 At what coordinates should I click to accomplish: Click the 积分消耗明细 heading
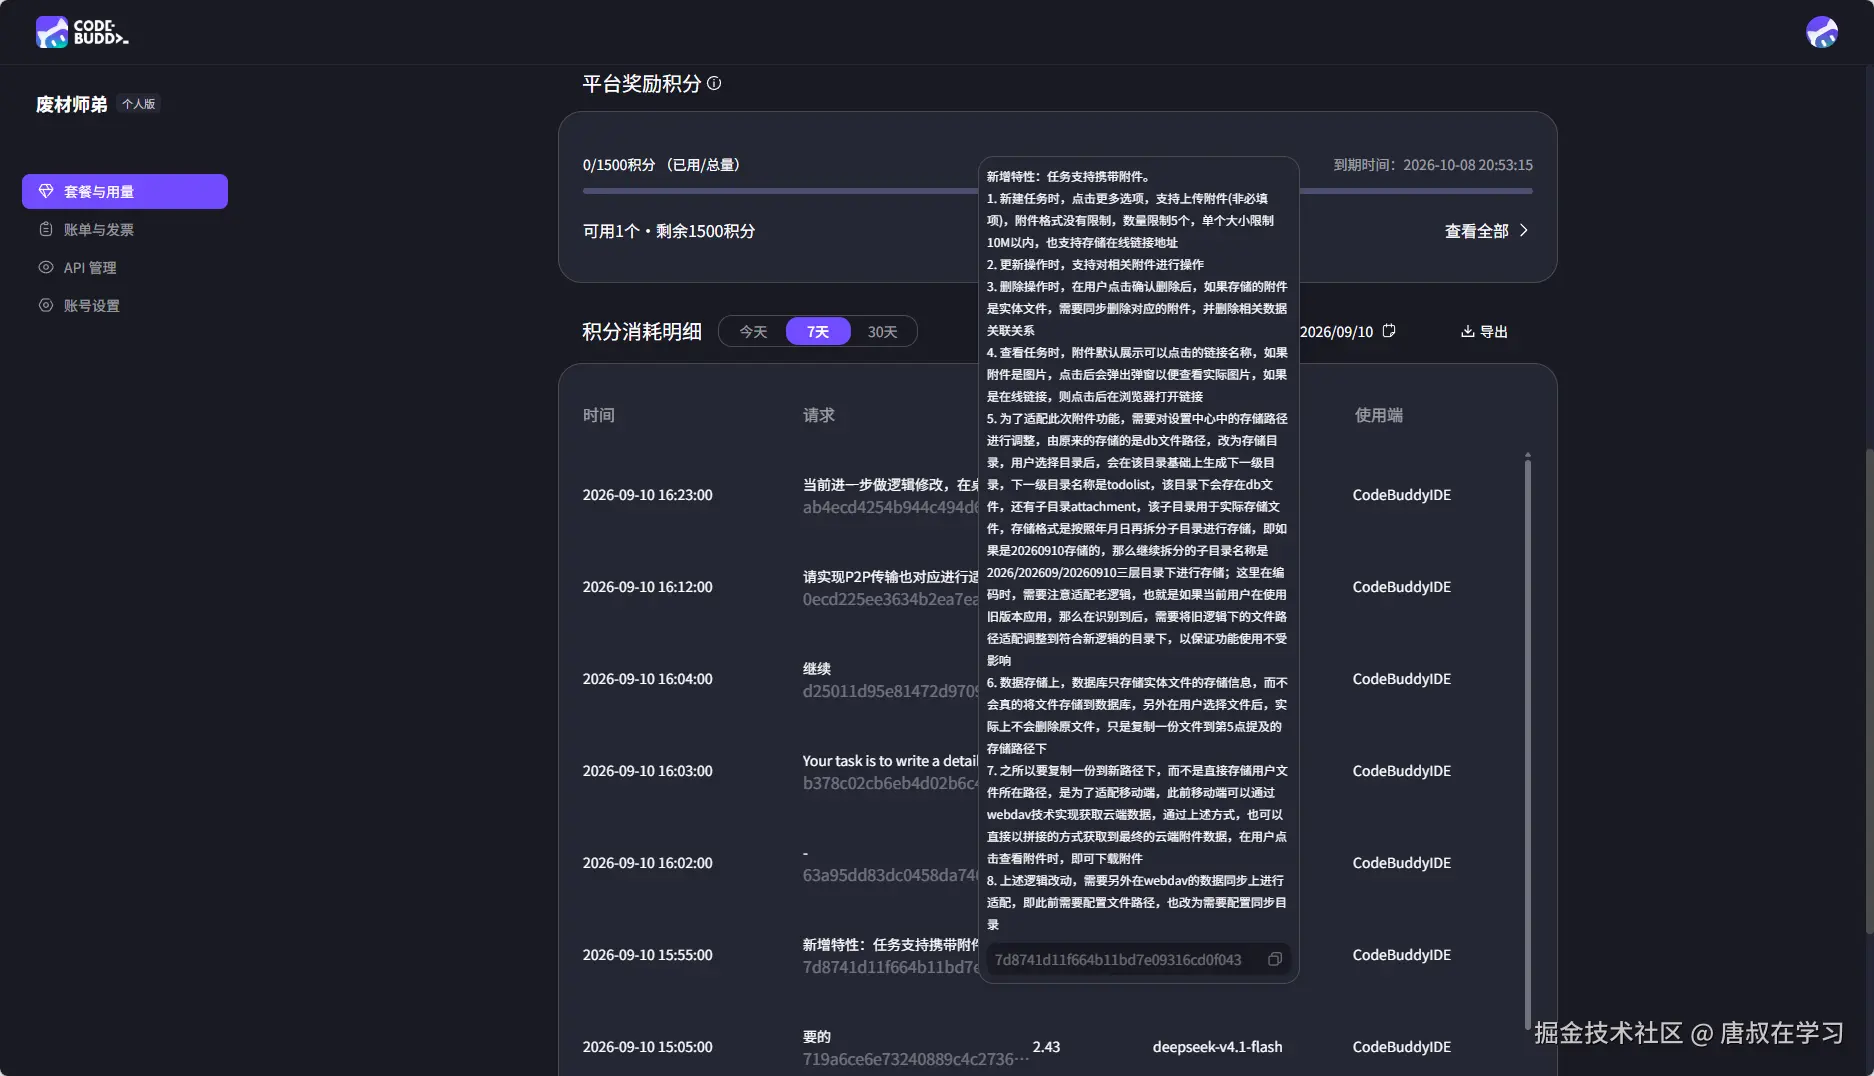point(642,331)
